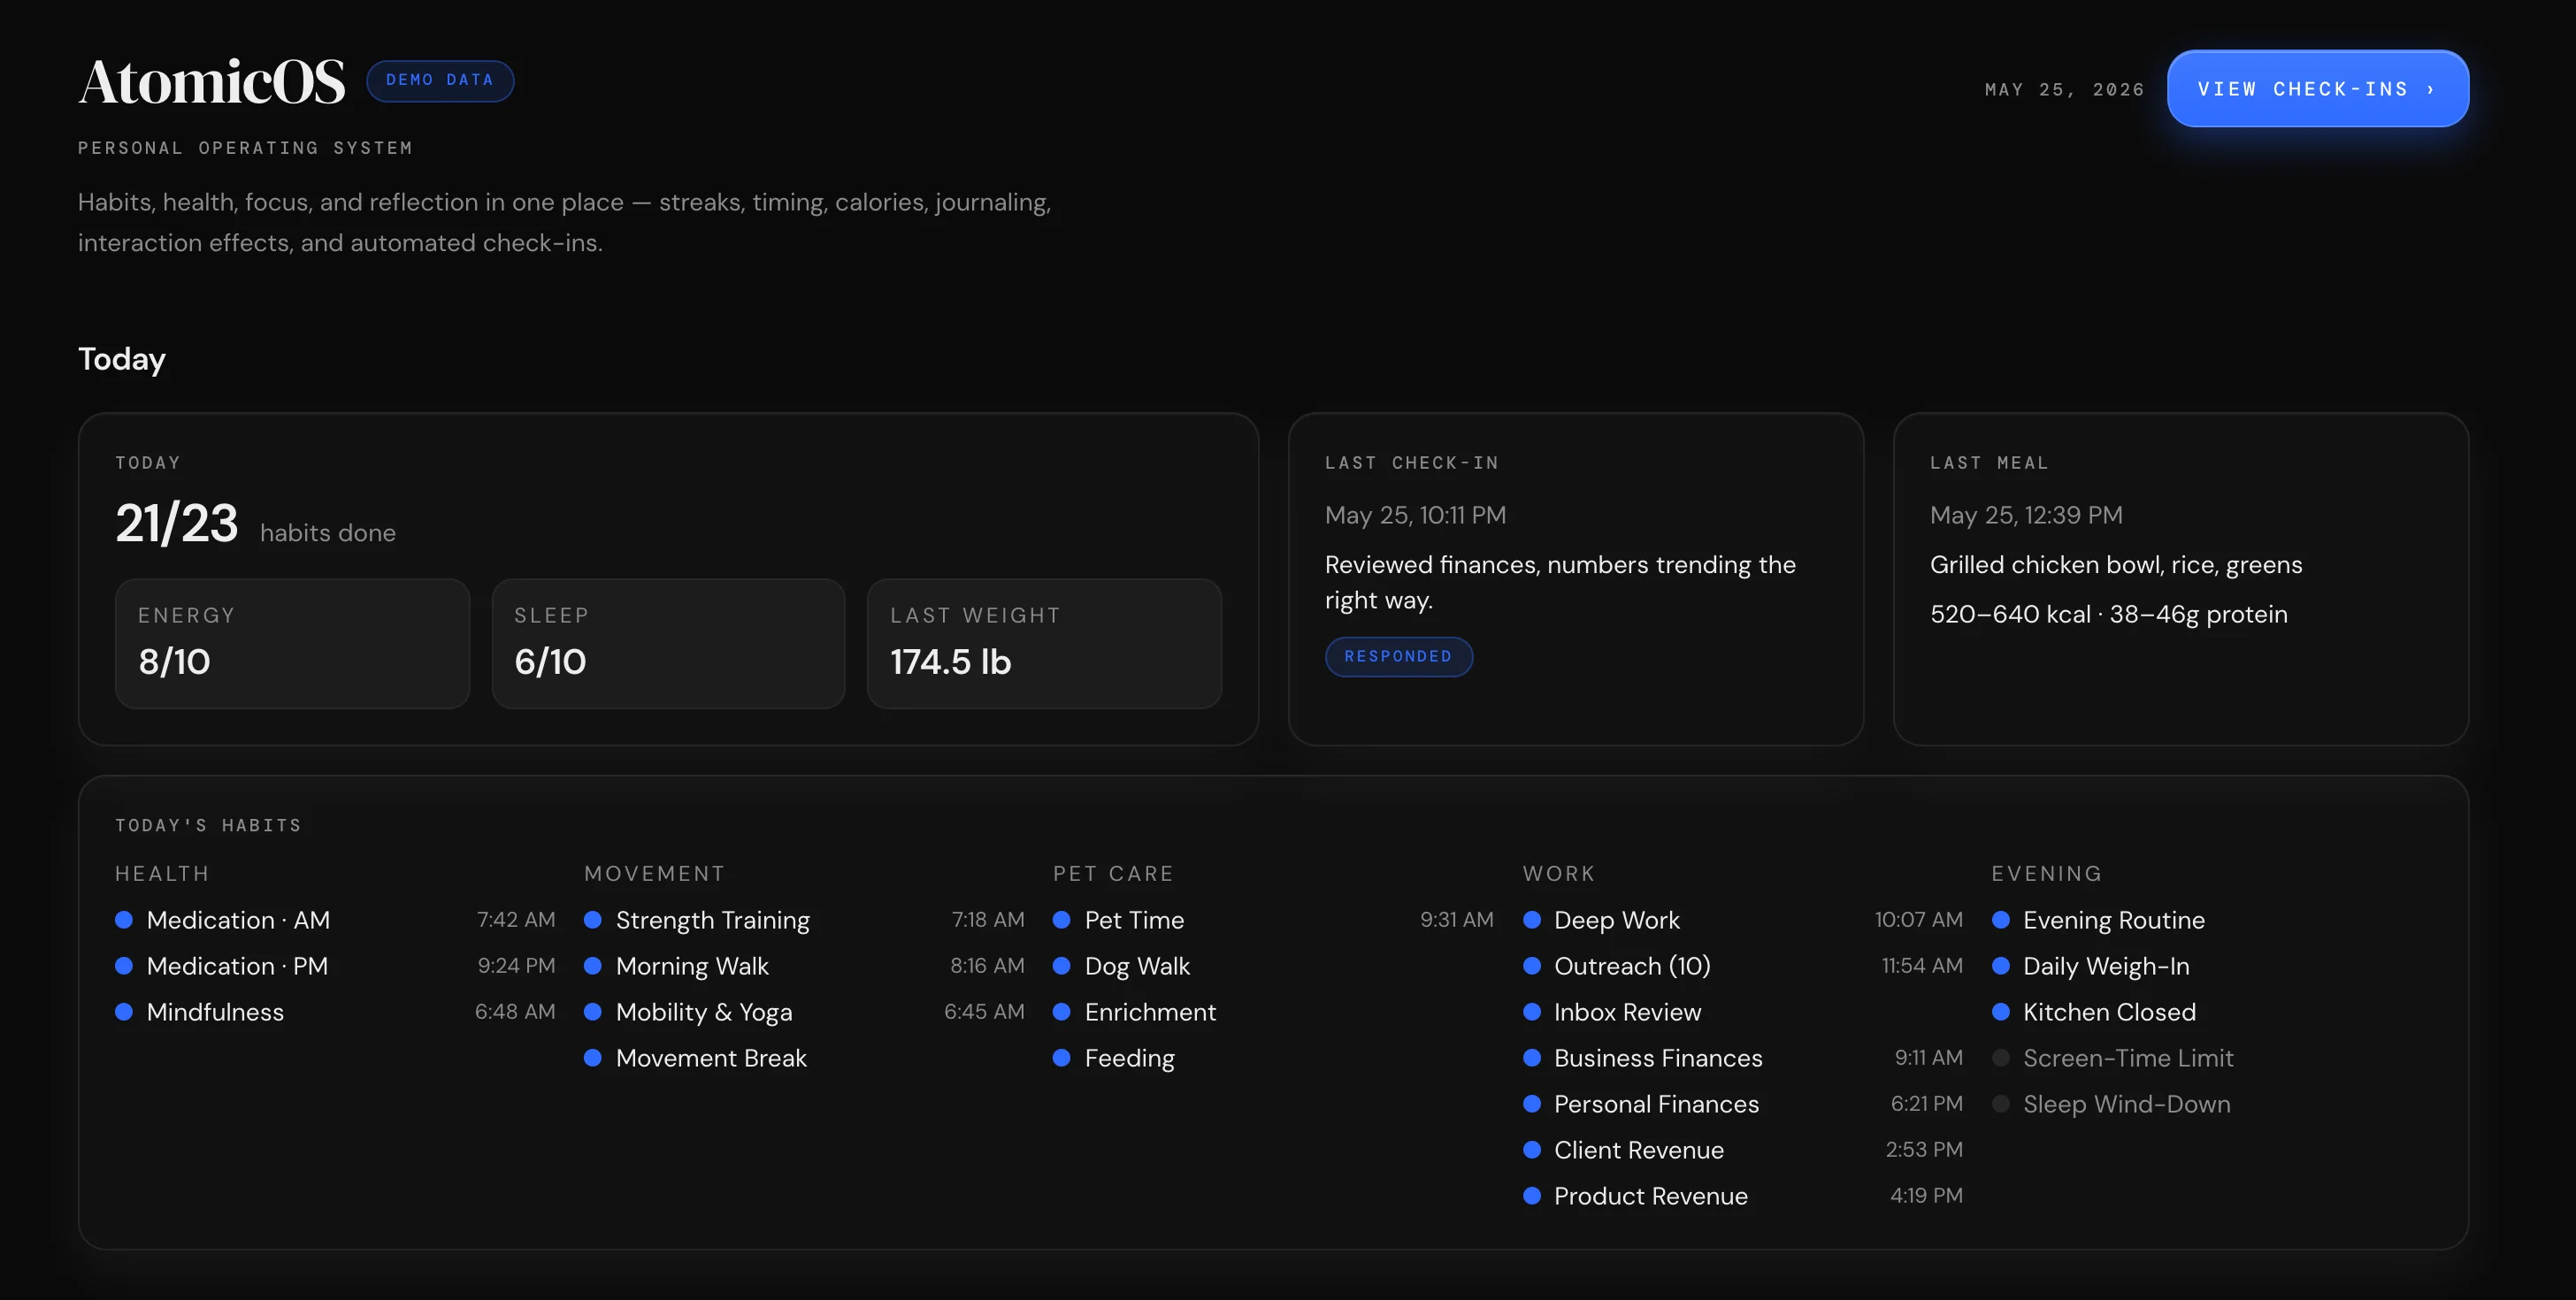Toggle the Morning Walk status dot

pos(593,966)
